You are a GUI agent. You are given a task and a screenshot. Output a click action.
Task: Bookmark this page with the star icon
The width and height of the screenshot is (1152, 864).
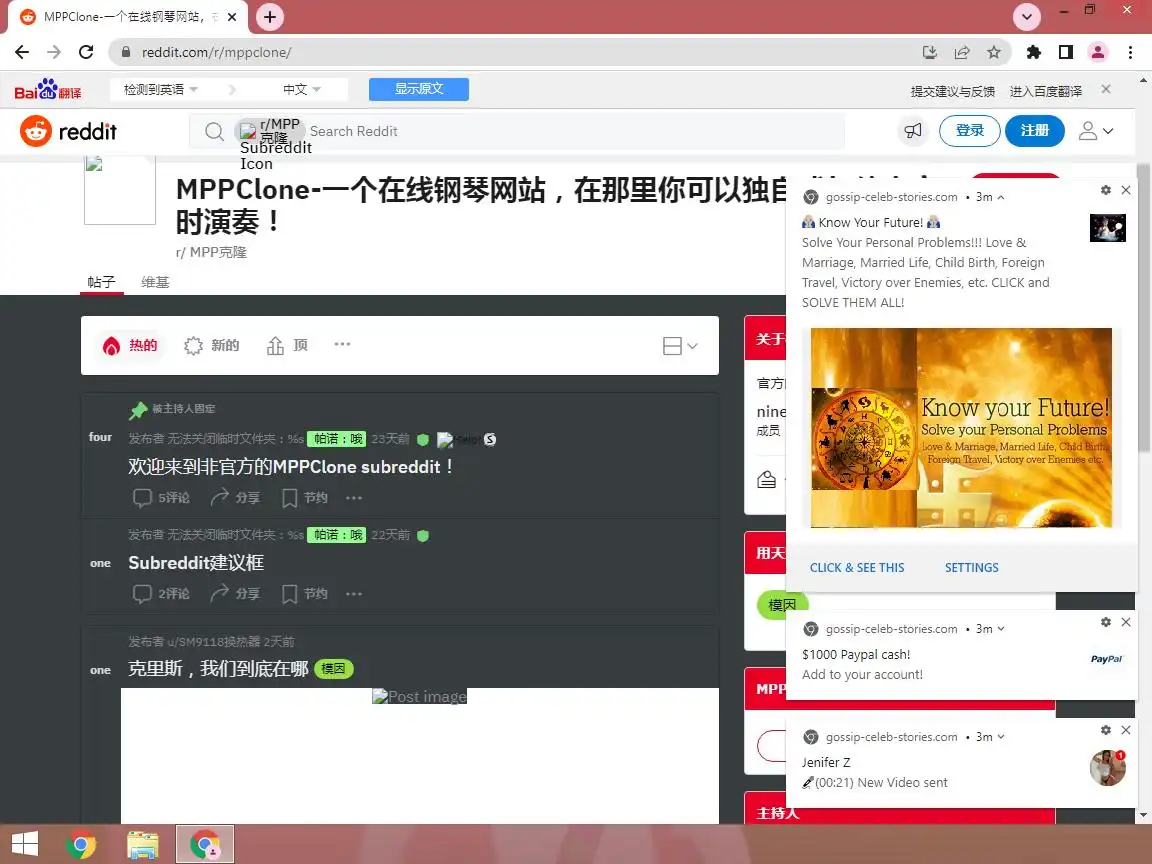(994, 52)
